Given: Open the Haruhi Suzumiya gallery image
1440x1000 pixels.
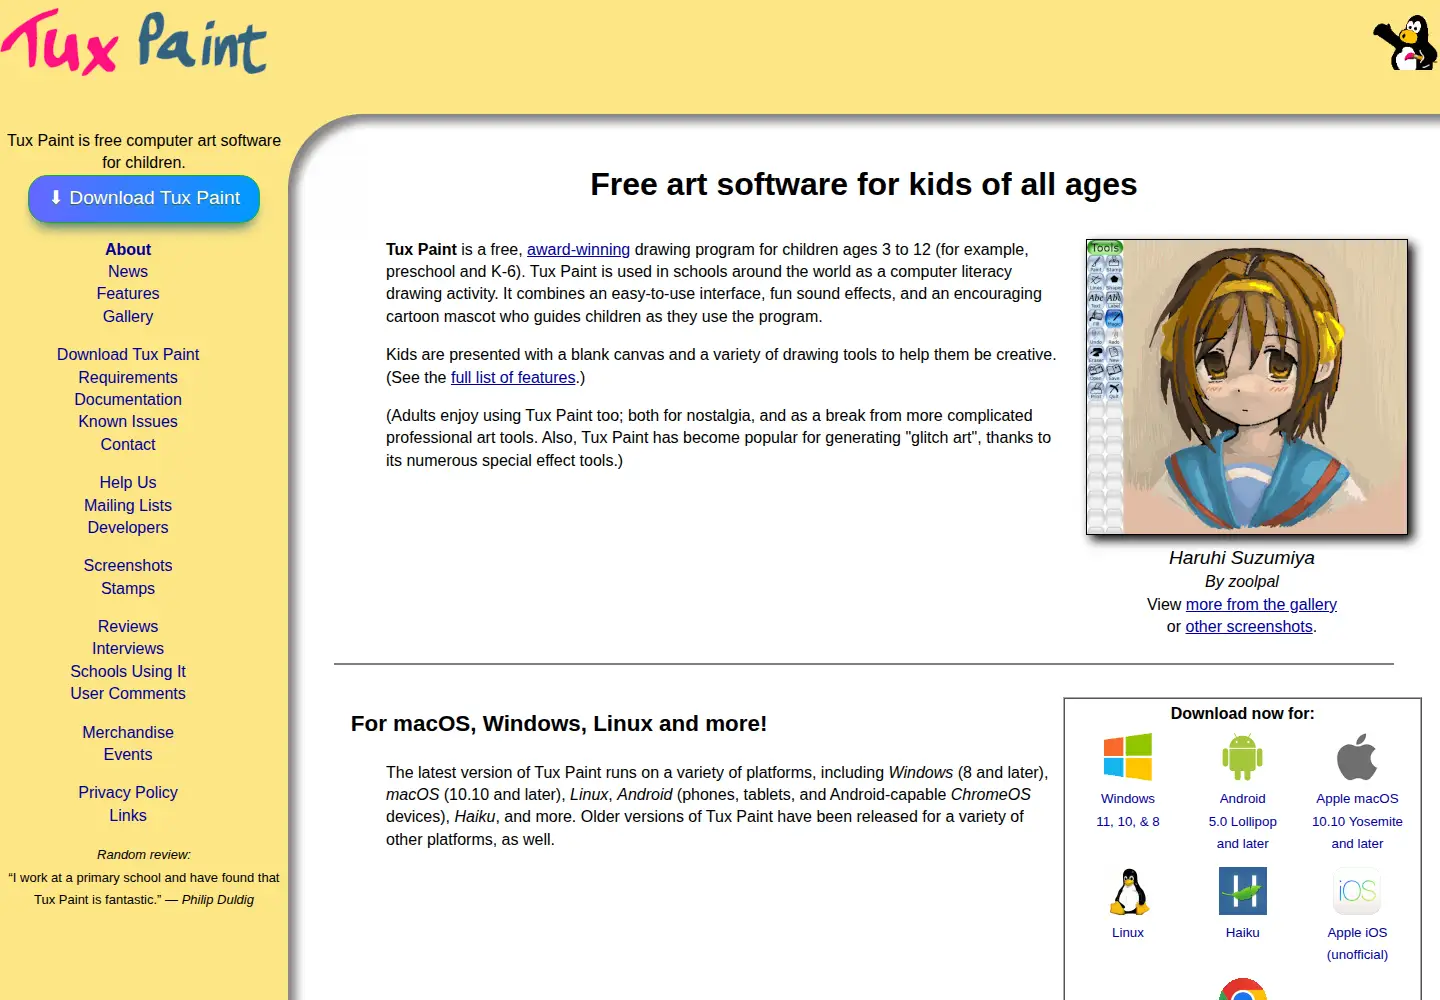Looking at the screenshot, I should (1246, 386).
